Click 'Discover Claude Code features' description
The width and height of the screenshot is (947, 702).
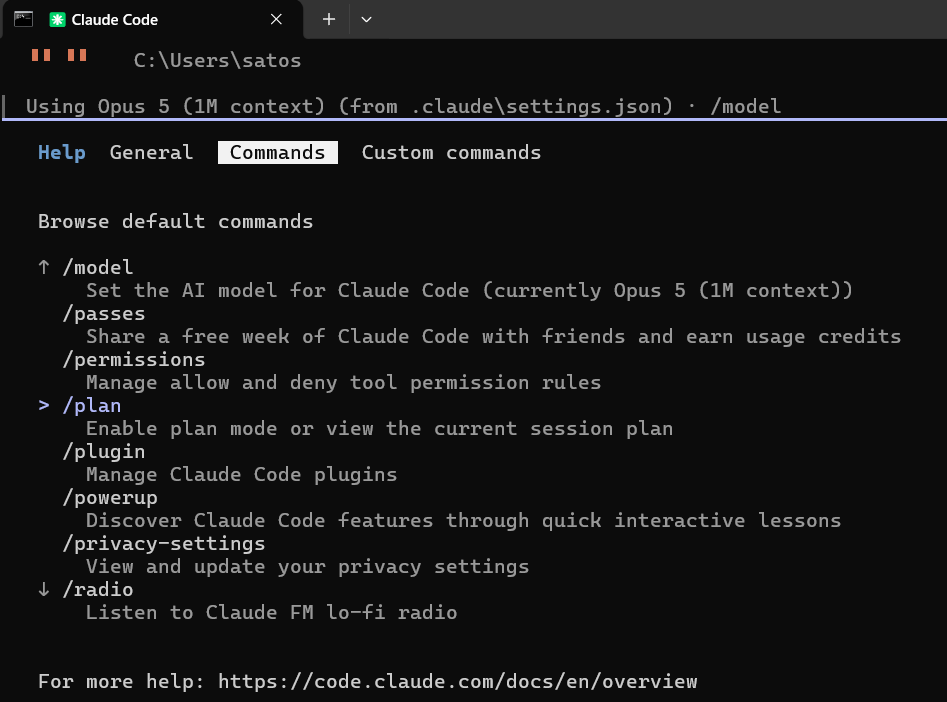click(x=463, y=520)
